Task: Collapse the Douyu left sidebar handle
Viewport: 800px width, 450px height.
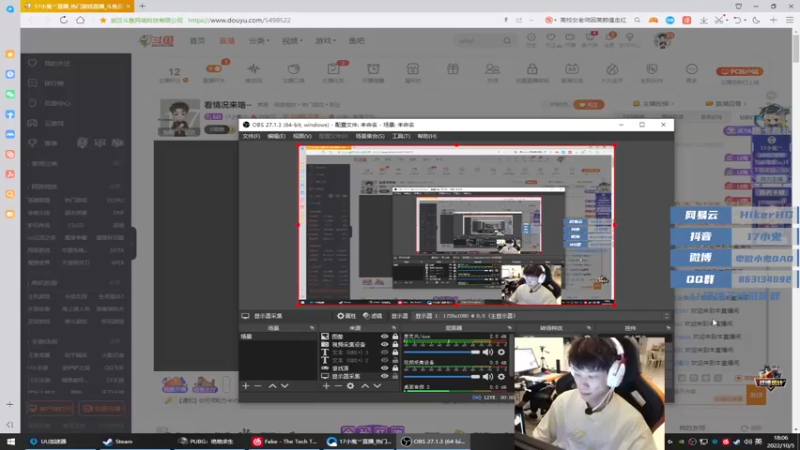Action: click(x=133, y=243)
